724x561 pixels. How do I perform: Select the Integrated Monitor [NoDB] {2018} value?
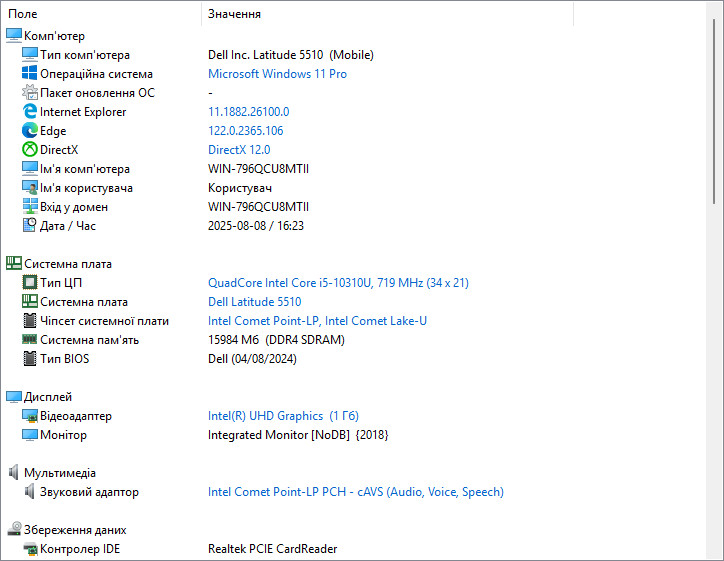[298, 435]
